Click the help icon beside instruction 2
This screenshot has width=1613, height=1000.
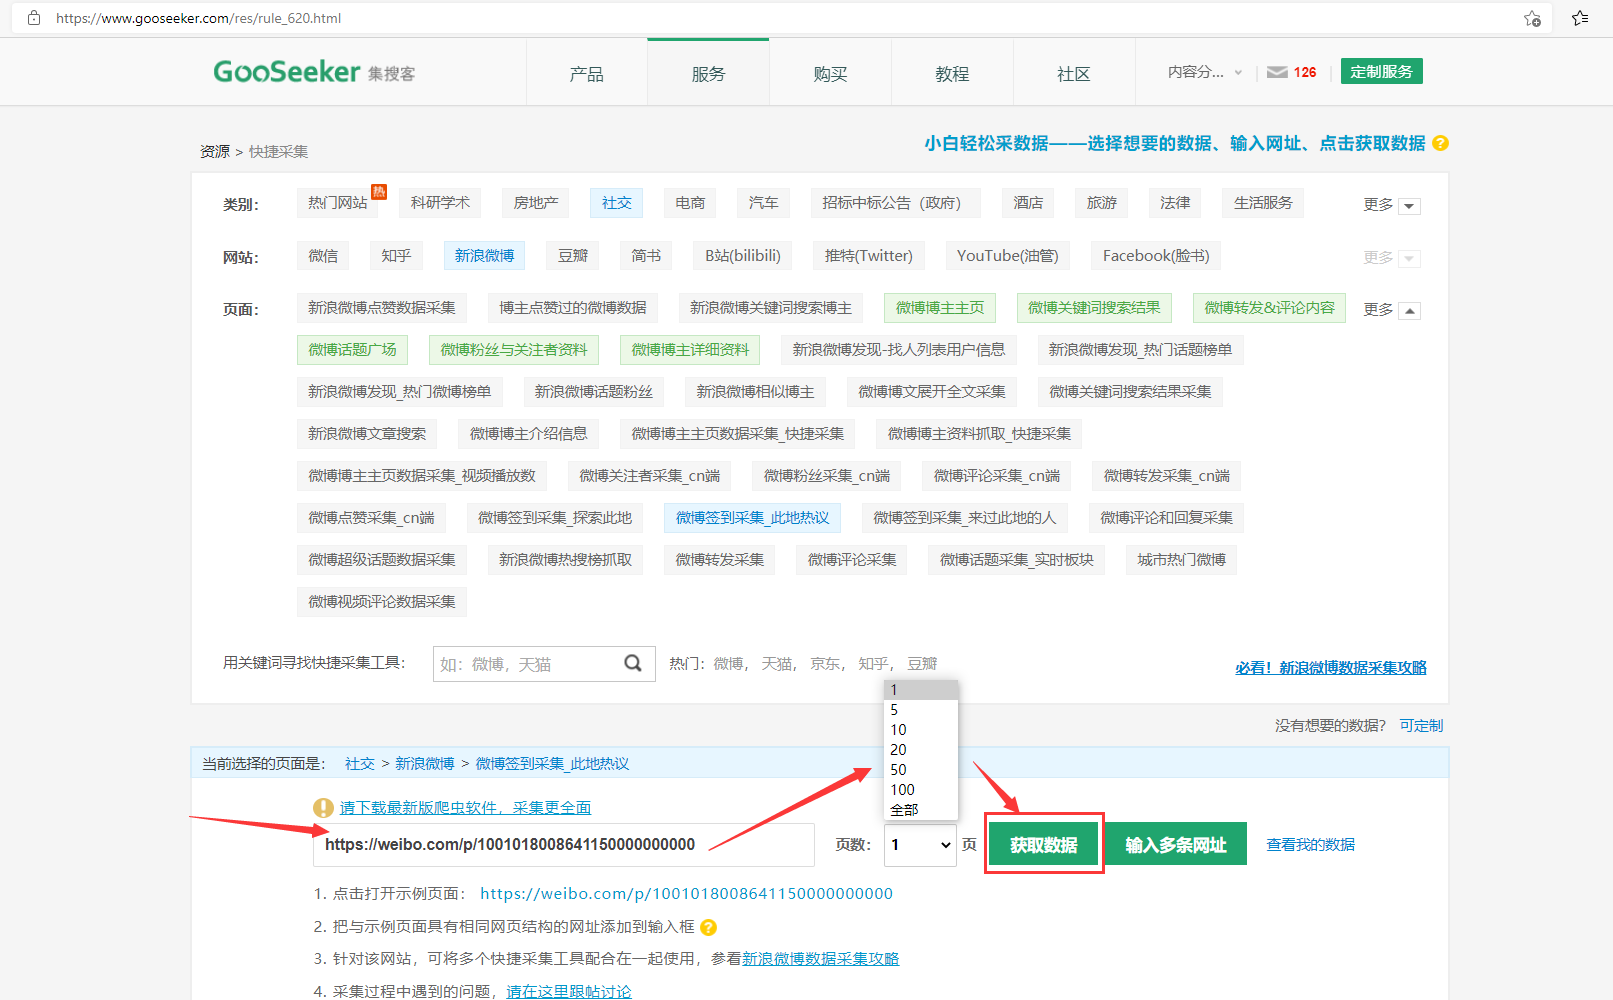(x=708, y=927)
